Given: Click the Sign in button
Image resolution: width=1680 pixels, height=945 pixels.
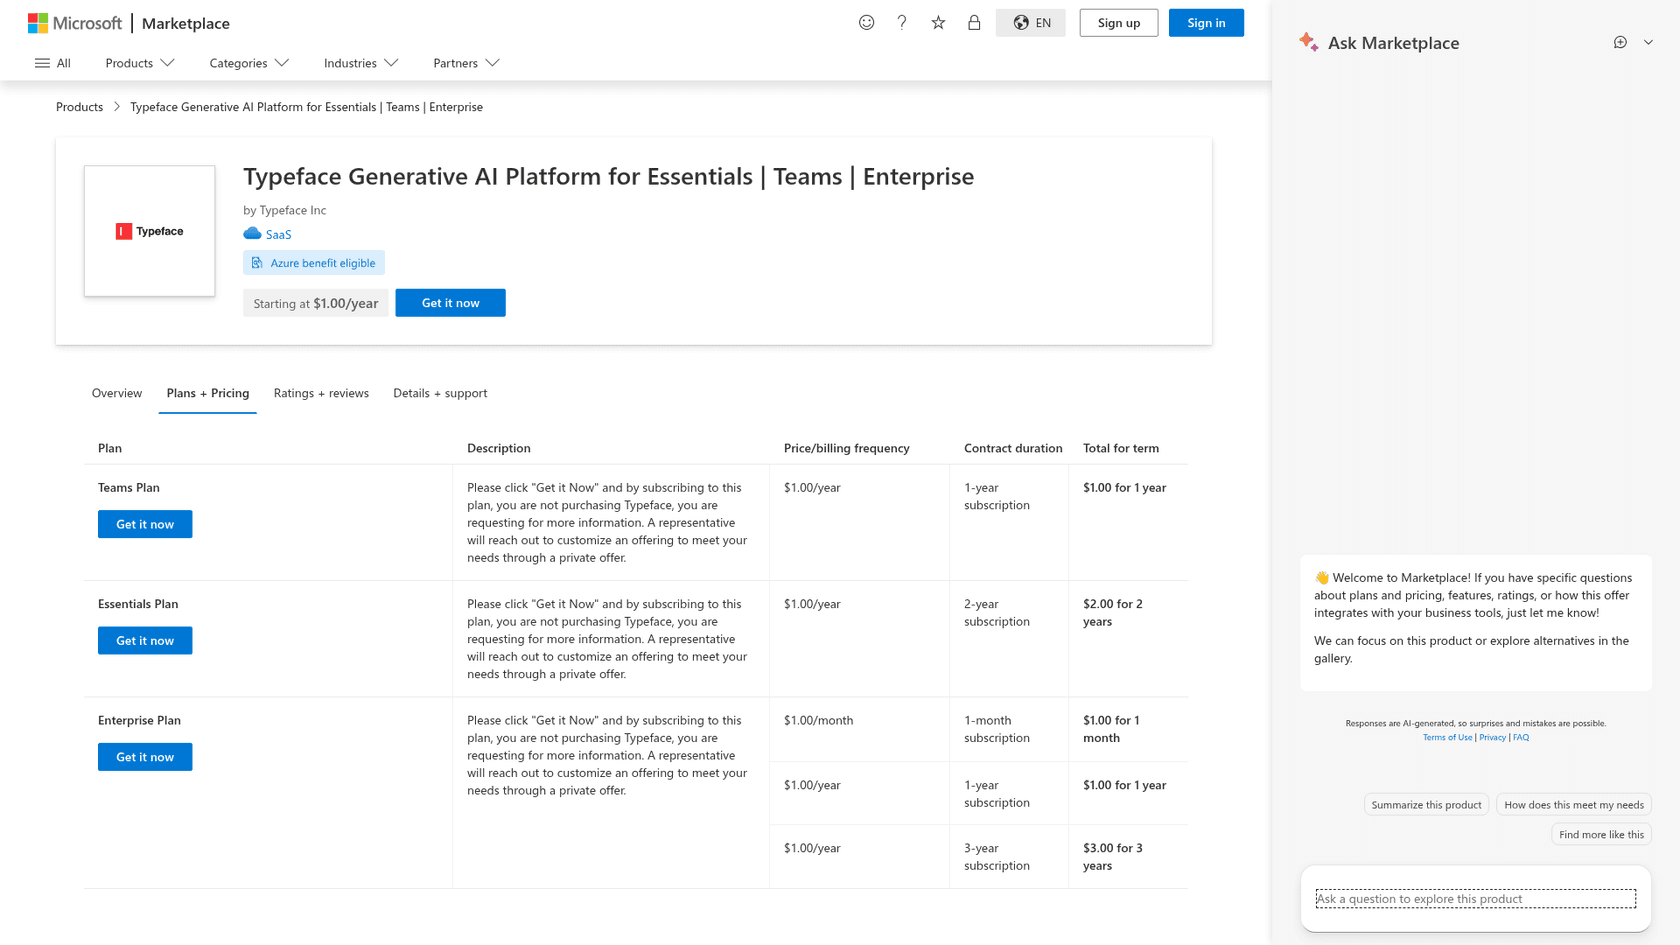Looking at the screenshot, I should [1206, 23].
